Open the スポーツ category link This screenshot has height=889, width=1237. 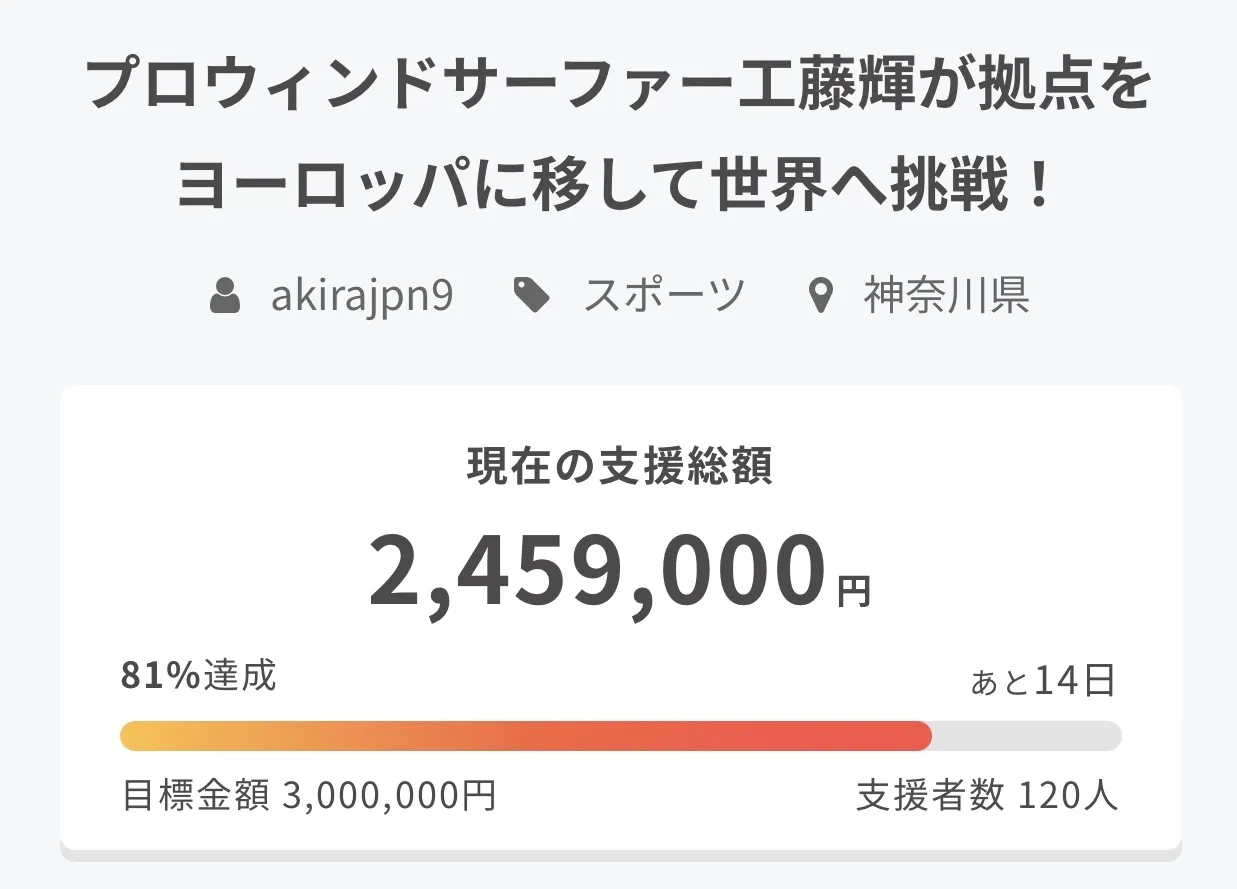coord(664,296)
